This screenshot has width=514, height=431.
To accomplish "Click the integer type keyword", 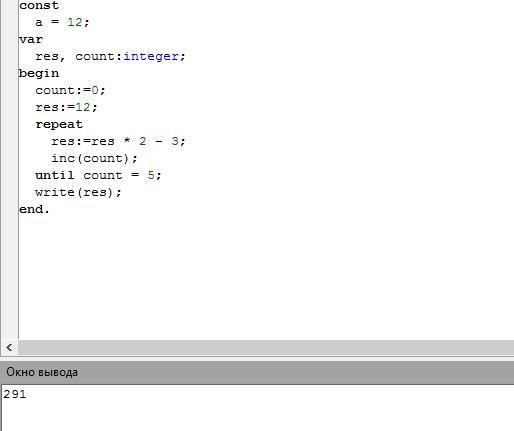I will click(x=151, y=56).
